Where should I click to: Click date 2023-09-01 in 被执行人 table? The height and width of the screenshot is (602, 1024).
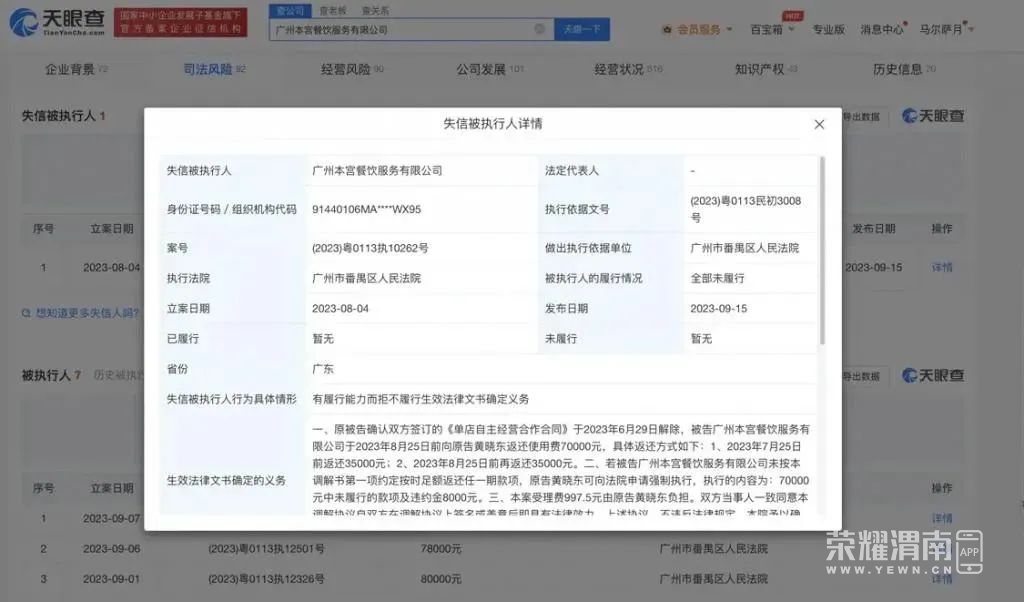point(111,579)
